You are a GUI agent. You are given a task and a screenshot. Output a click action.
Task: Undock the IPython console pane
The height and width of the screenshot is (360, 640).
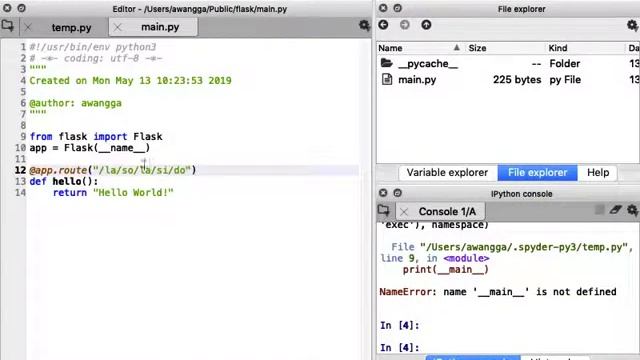(397, 193)
